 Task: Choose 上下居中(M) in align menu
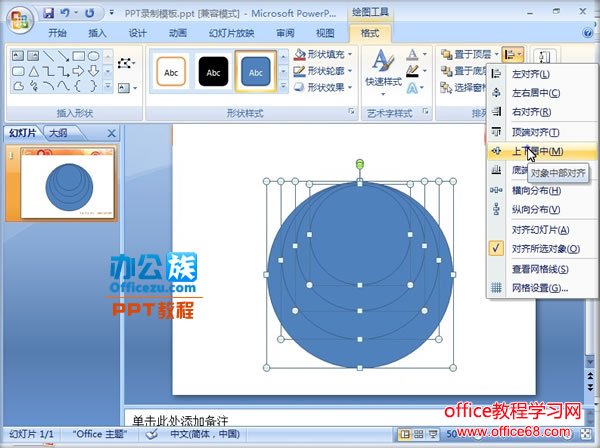point(542,152)
